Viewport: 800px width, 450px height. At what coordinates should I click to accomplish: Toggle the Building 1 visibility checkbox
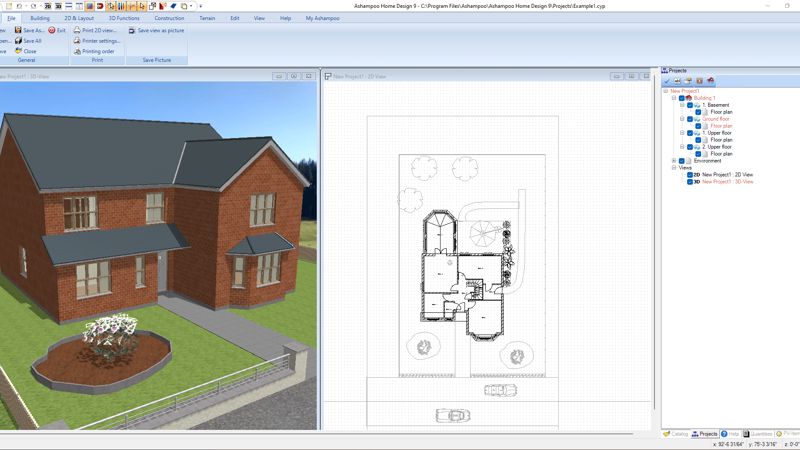point(681,98)
